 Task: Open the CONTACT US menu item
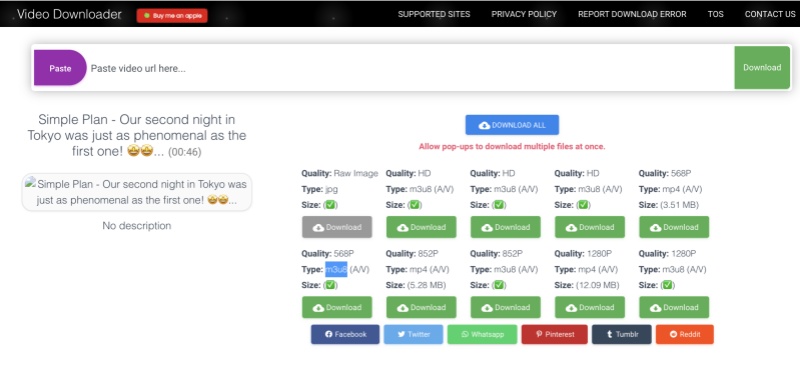tap(770, 14)
